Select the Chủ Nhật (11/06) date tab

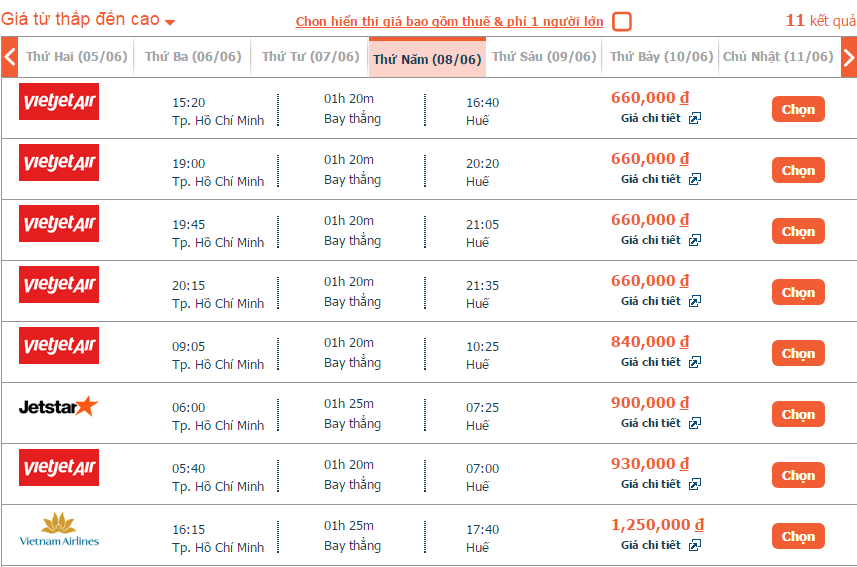[x=778, y=57]
